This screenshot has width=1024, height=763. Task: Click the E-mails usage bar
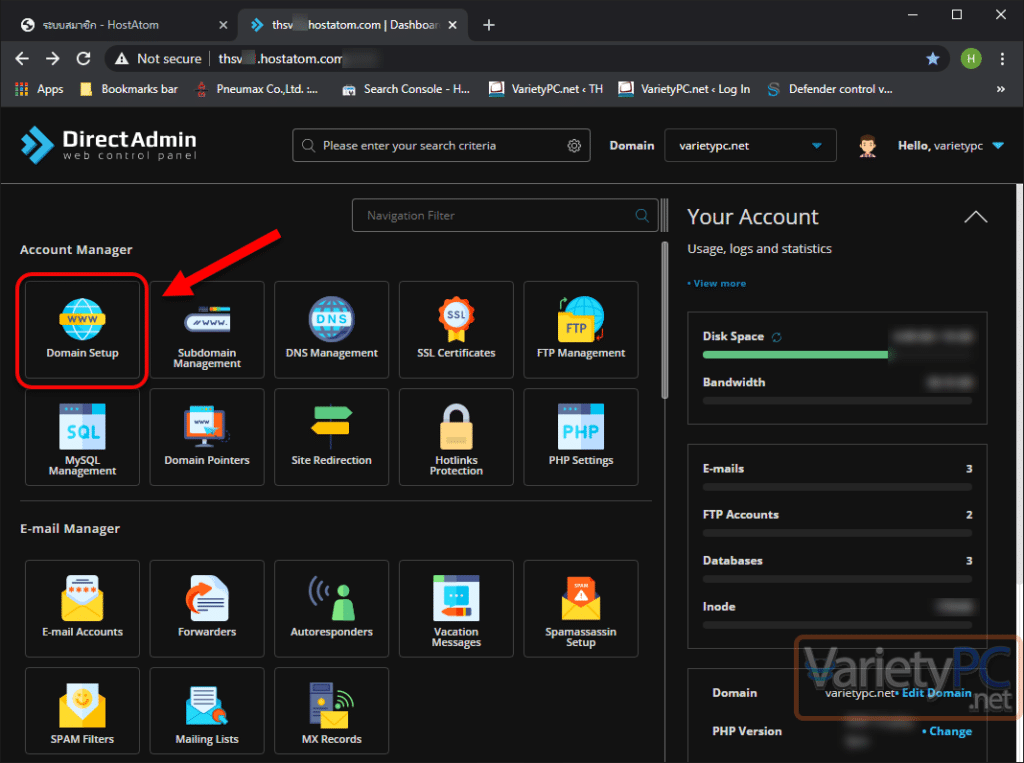point(837,487)
